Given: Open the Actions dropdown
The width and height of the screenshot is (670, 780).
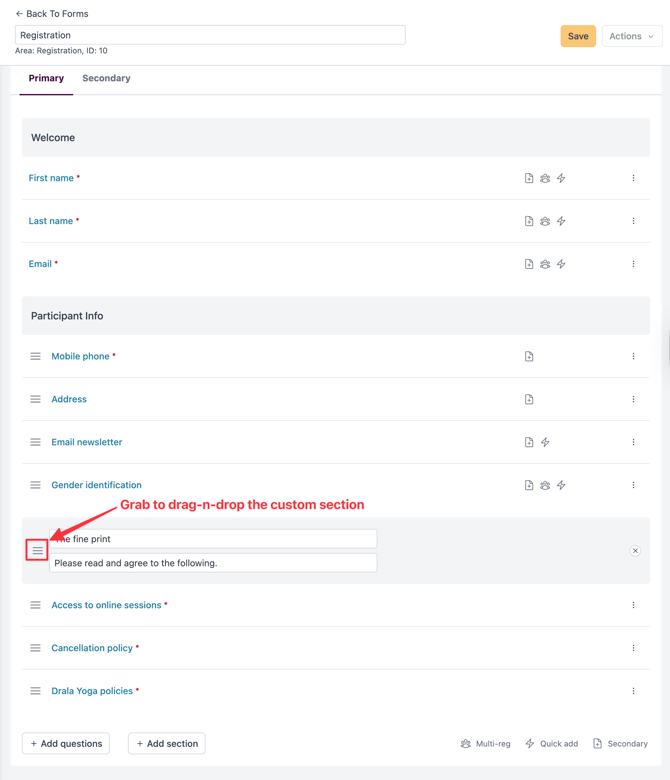Looking at the screenshot, I should 631,36.
